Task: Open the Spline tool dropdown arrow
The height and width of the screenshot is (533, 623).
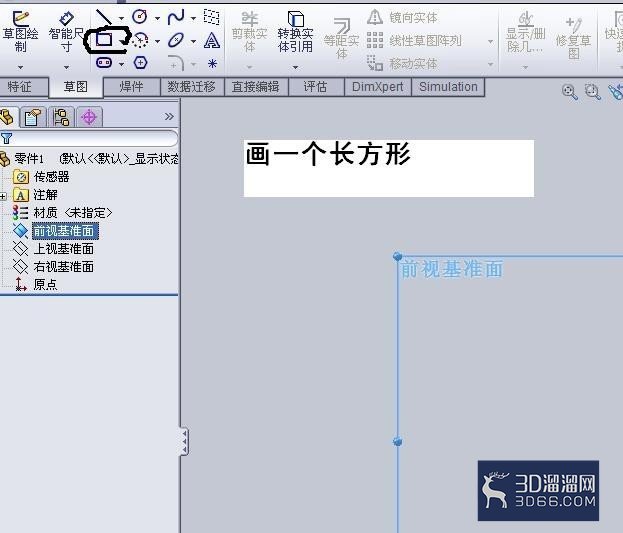Action: [193, 18]
